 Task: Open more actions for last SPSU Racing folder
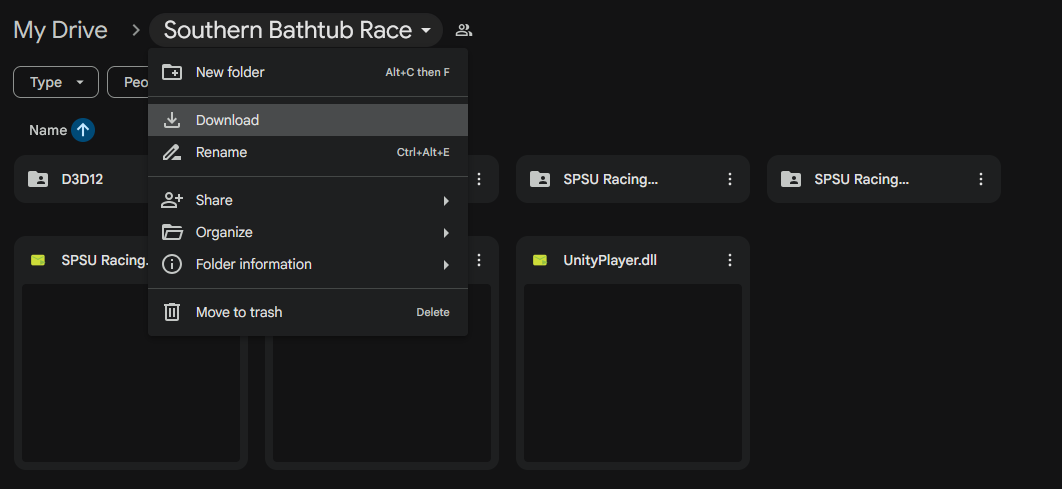[x=981, y=179]
